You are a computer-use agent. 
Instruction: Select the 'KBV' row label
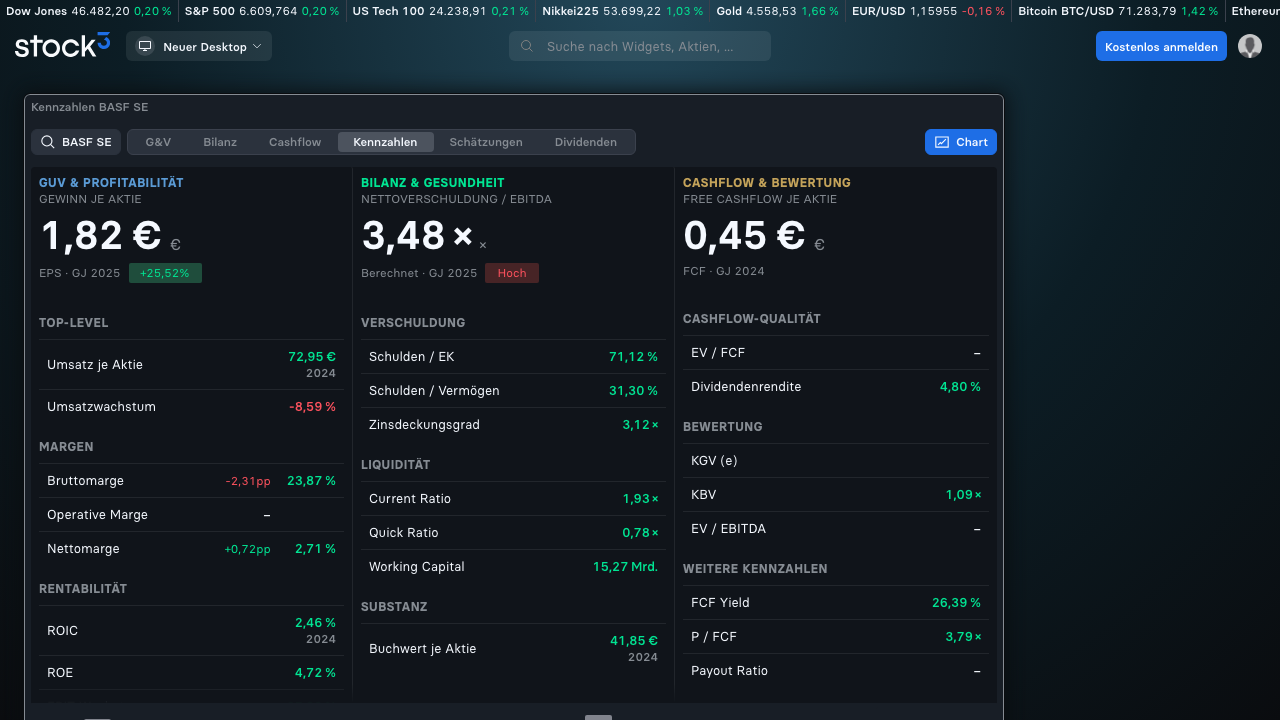coord(704,495)
